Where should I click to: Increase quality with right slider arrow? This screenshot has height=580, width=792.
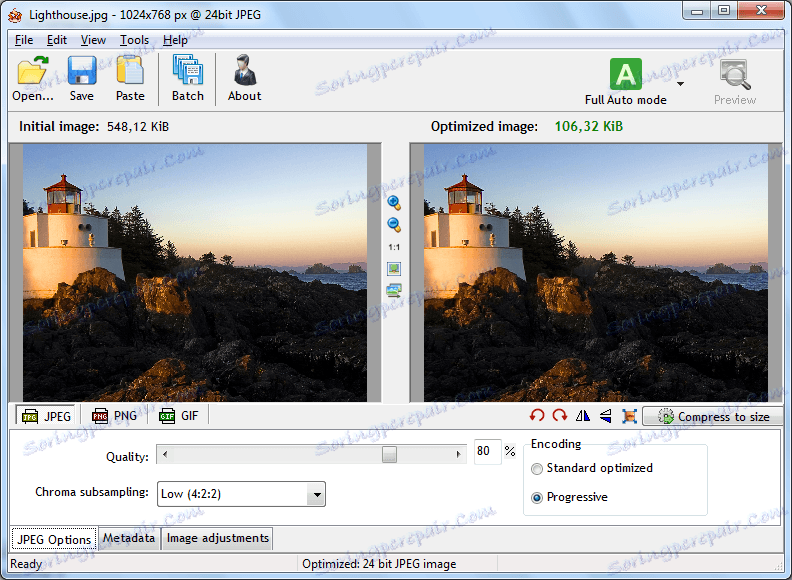click(x=459, y=454)
